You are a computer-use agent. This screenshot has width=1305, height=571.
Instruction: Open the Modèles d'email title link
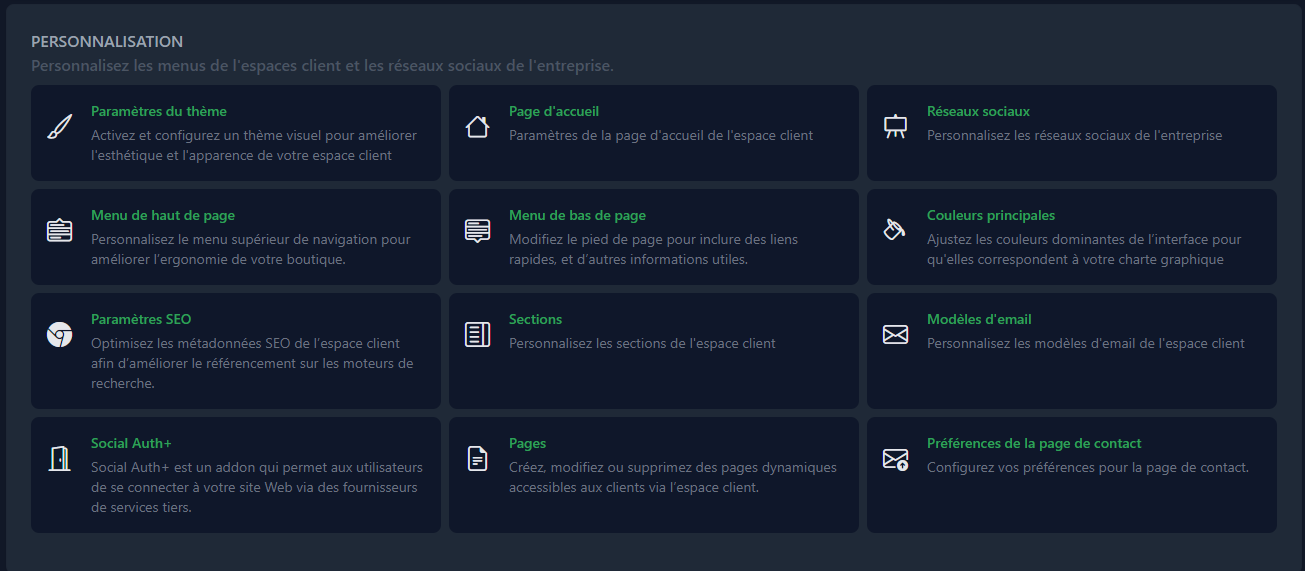pos(978,320)
